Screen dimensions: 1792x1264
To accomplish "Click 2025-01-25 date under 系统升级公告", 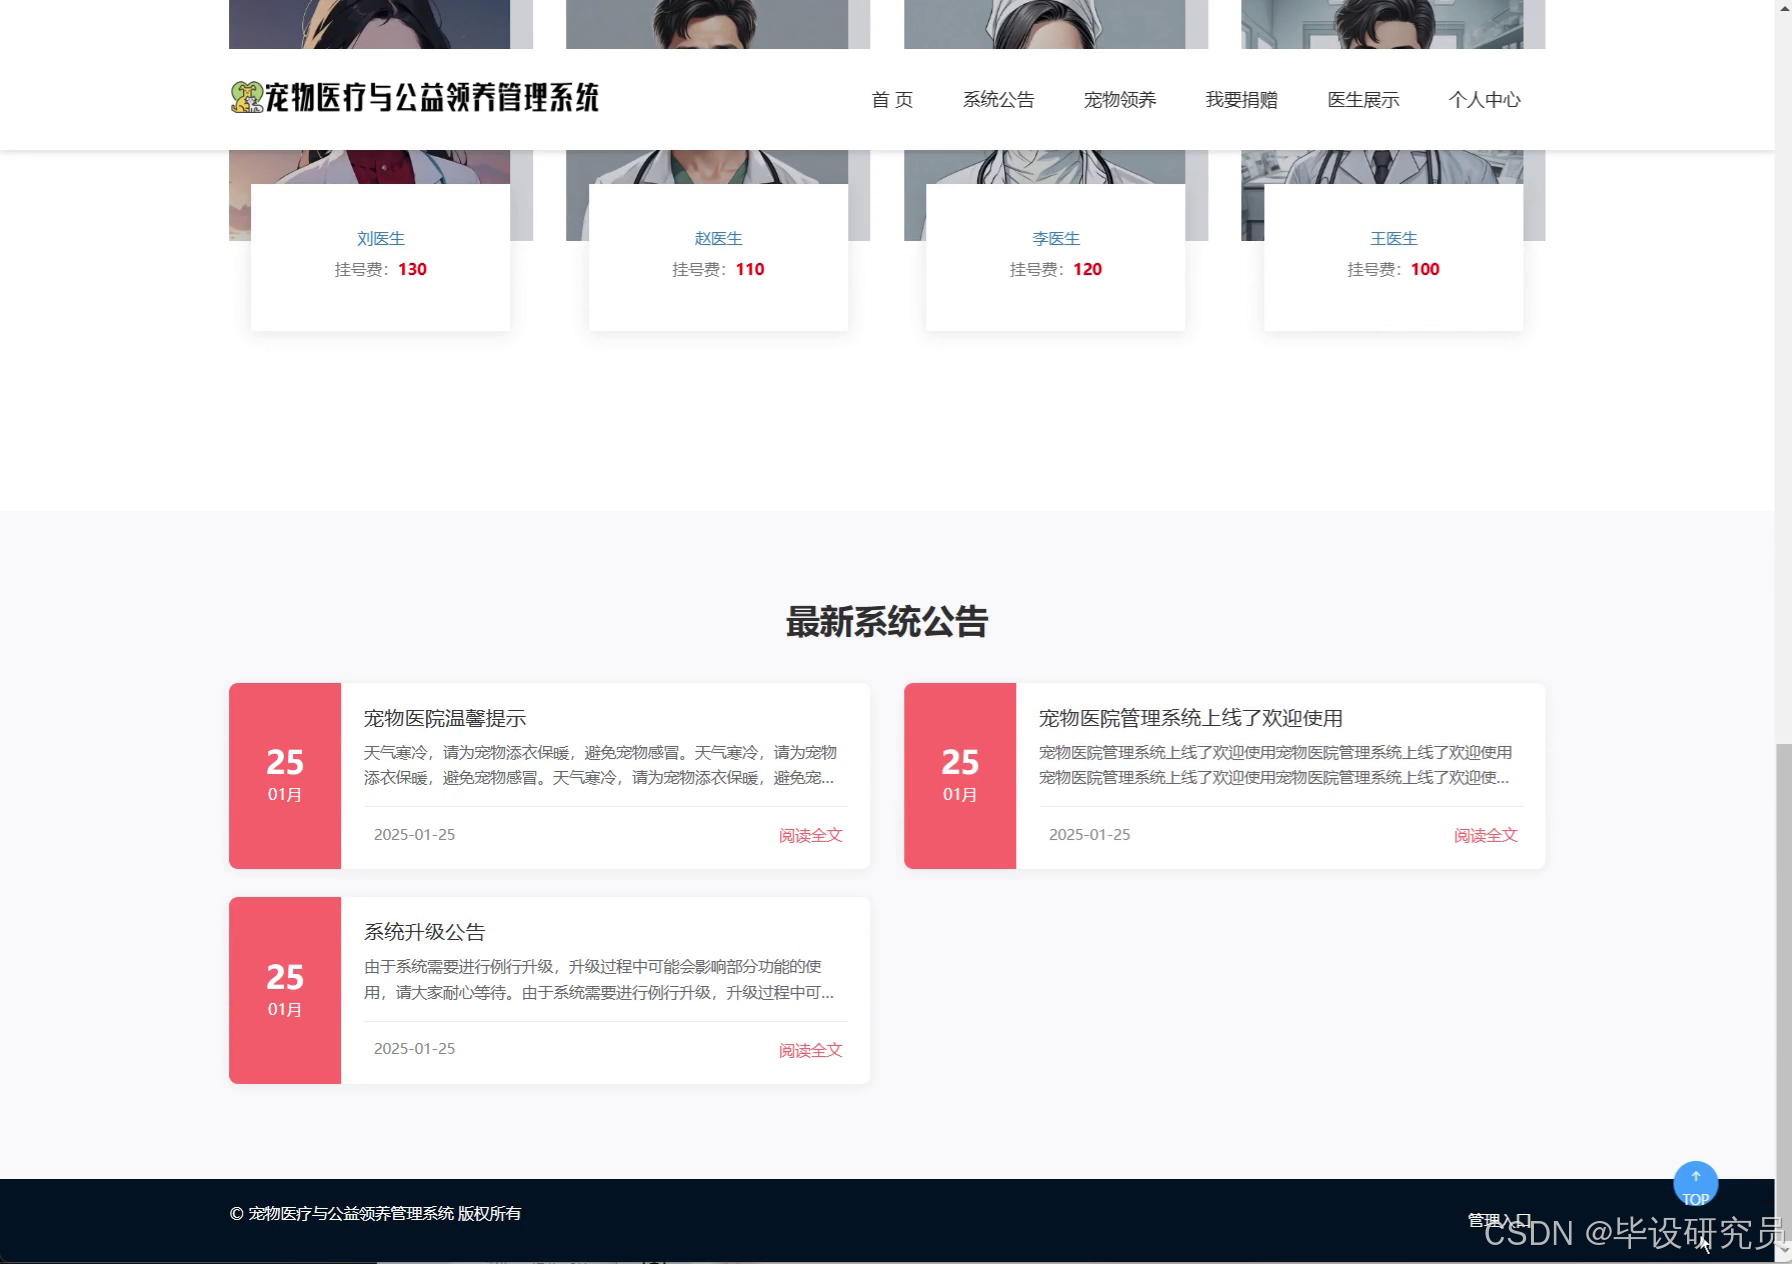I will coord(414,1048).
